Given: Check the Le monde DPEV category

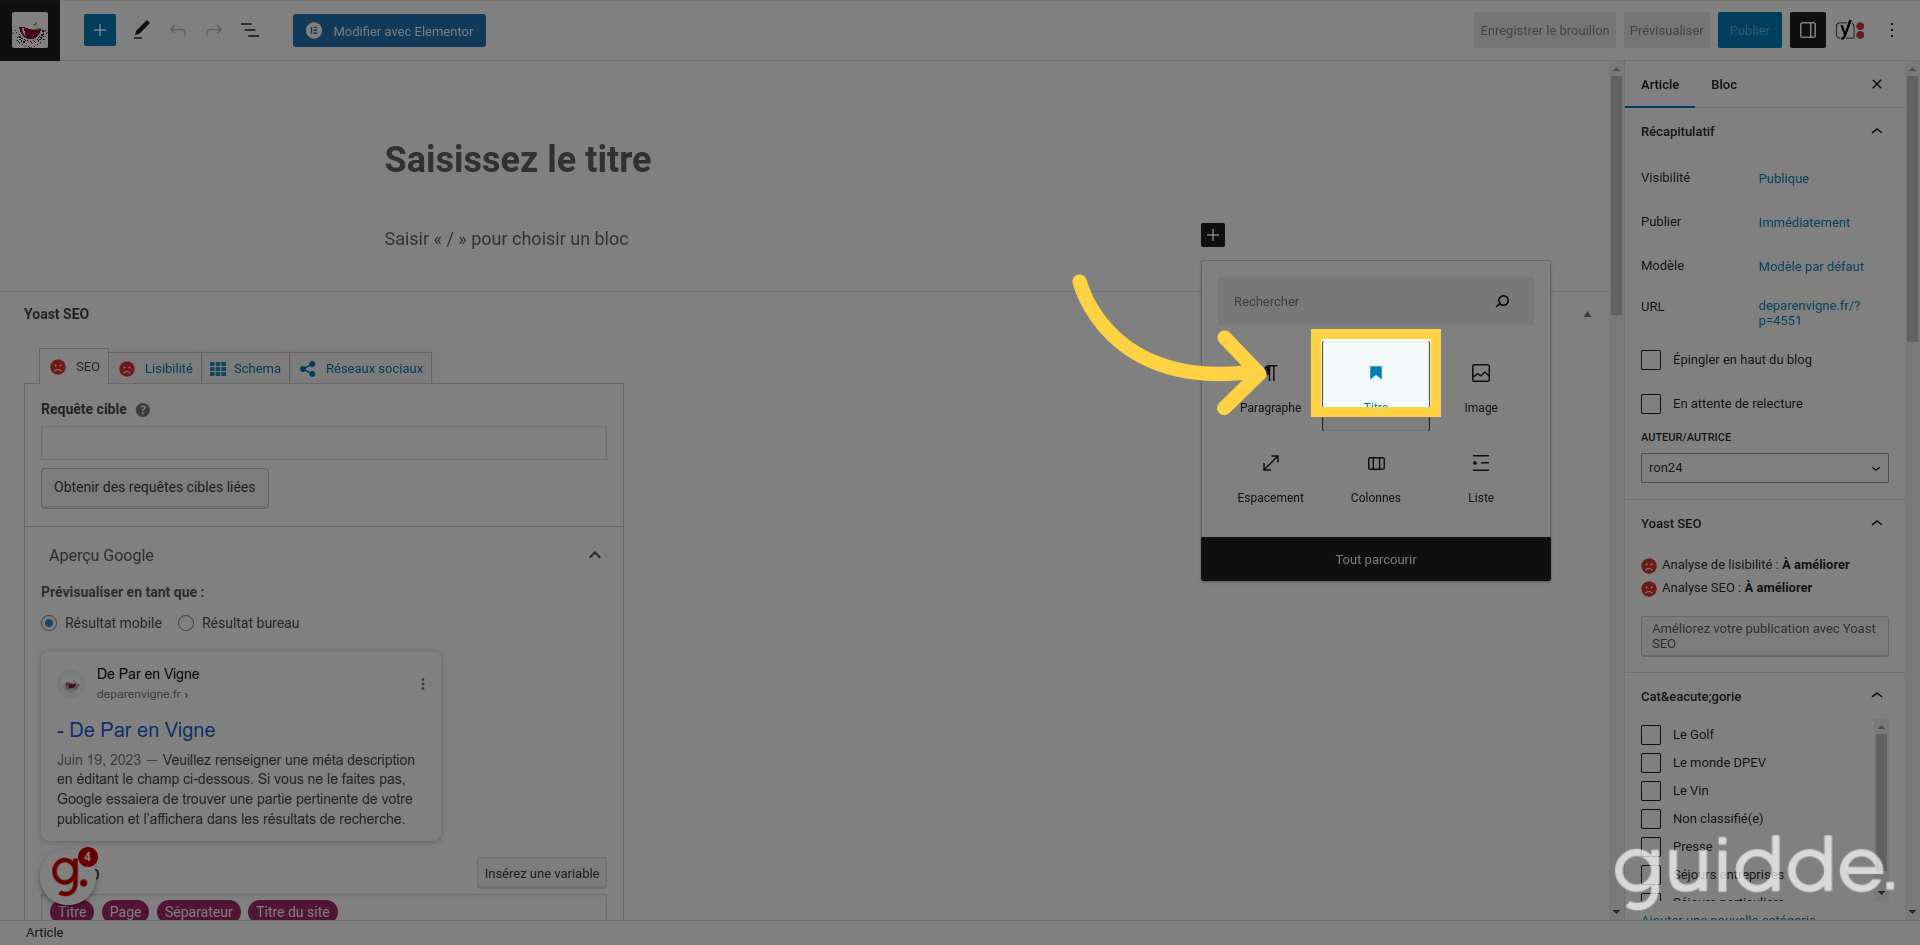Looking at the screenshot, I should (1651, 763).
